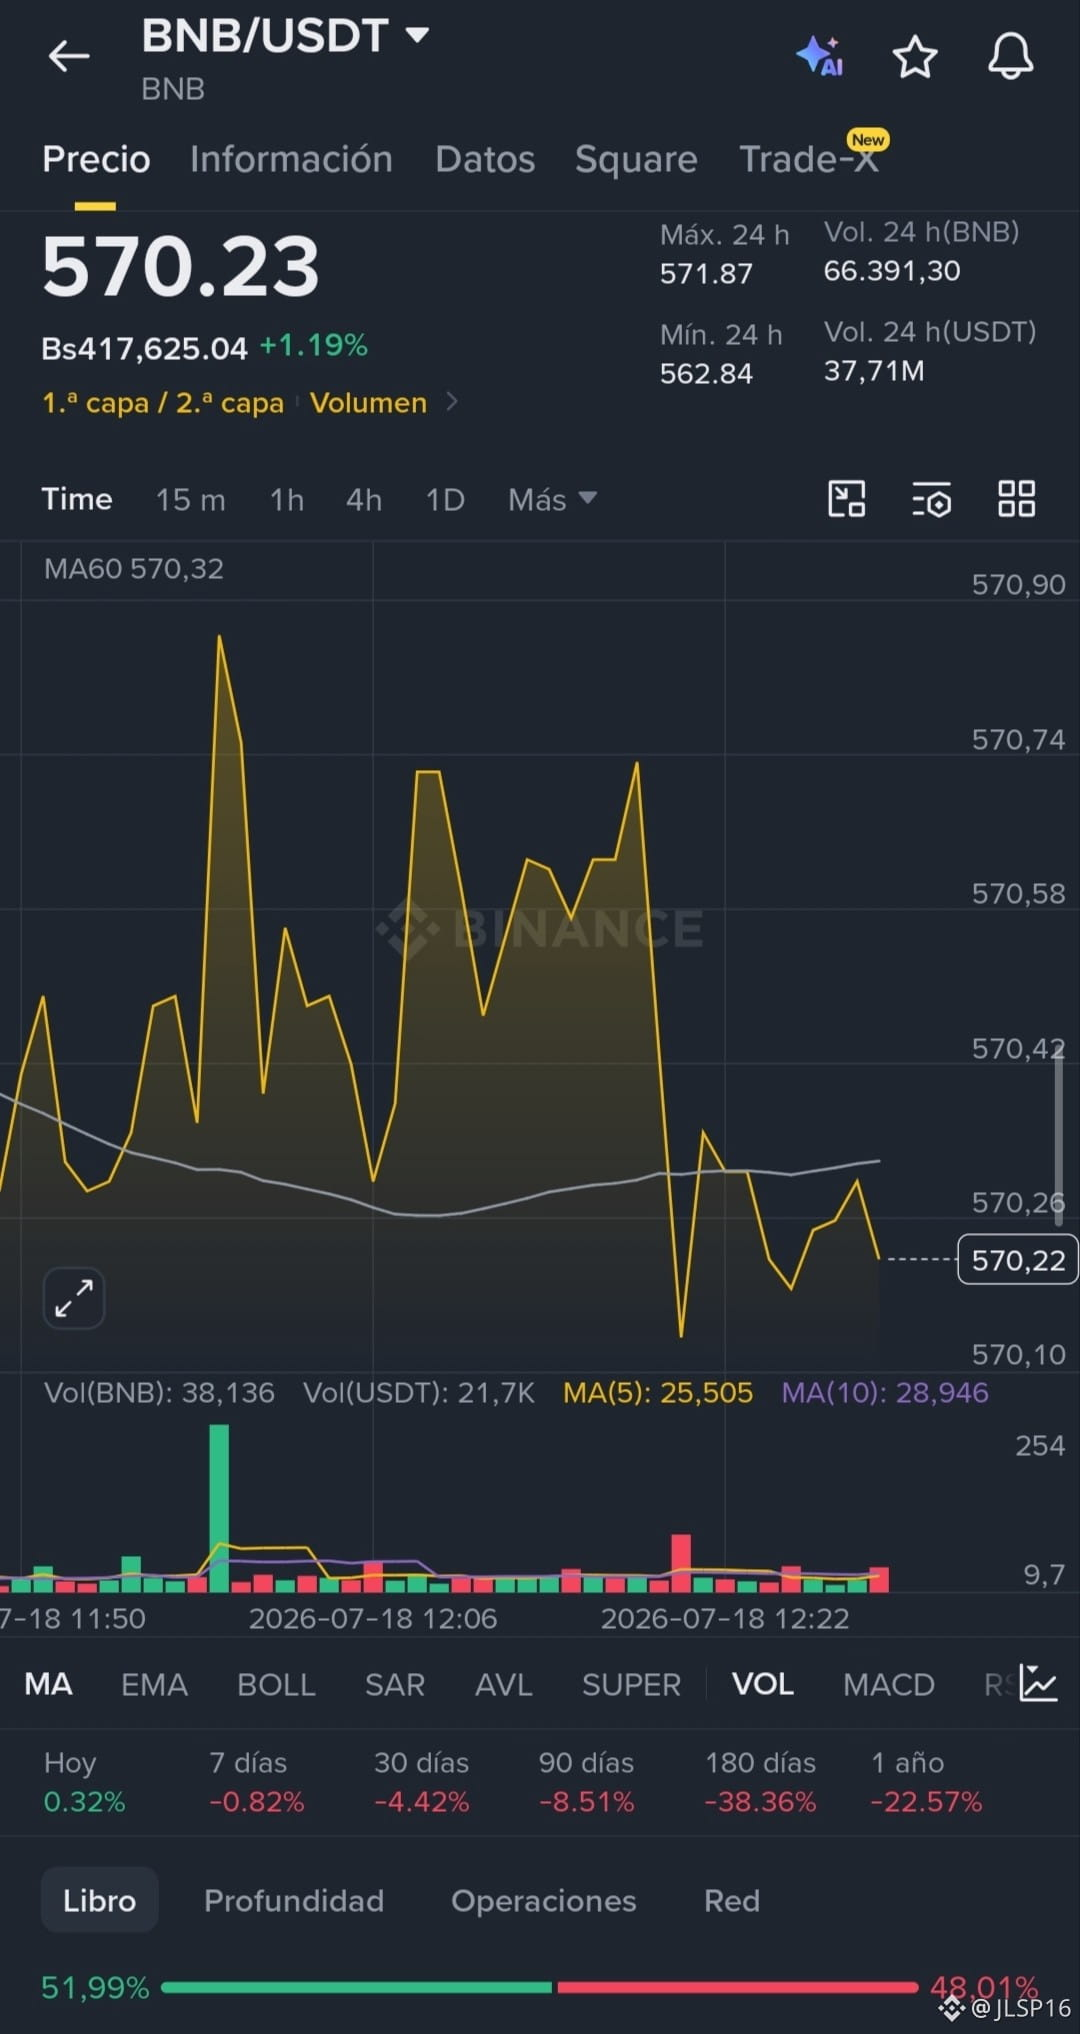The image size is (1080, 2034).
Task: Tap the Hoy 0.32% performance
Action: click(84, 1782)
